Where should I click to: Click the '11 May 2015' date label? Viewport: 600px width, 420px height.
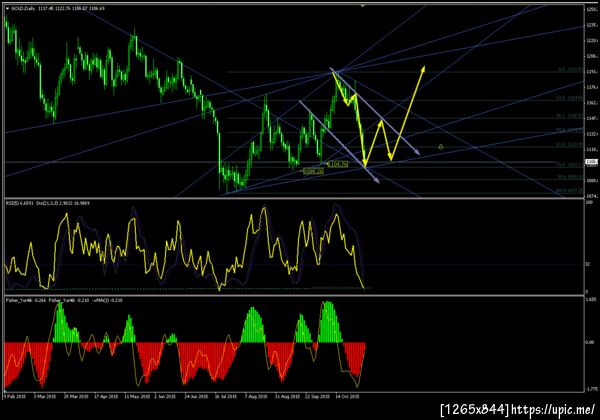pos(137,397)
